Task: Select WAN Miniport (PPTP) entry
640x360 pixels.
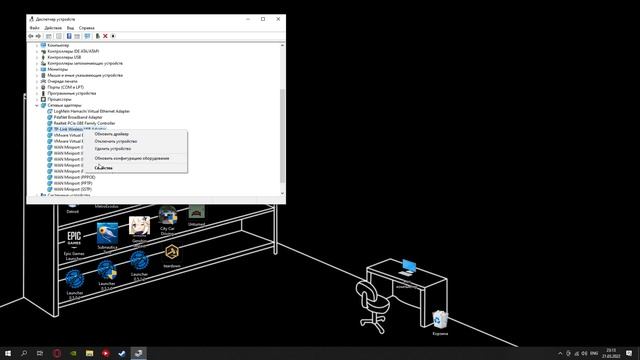Action: (x=73, y=183)
